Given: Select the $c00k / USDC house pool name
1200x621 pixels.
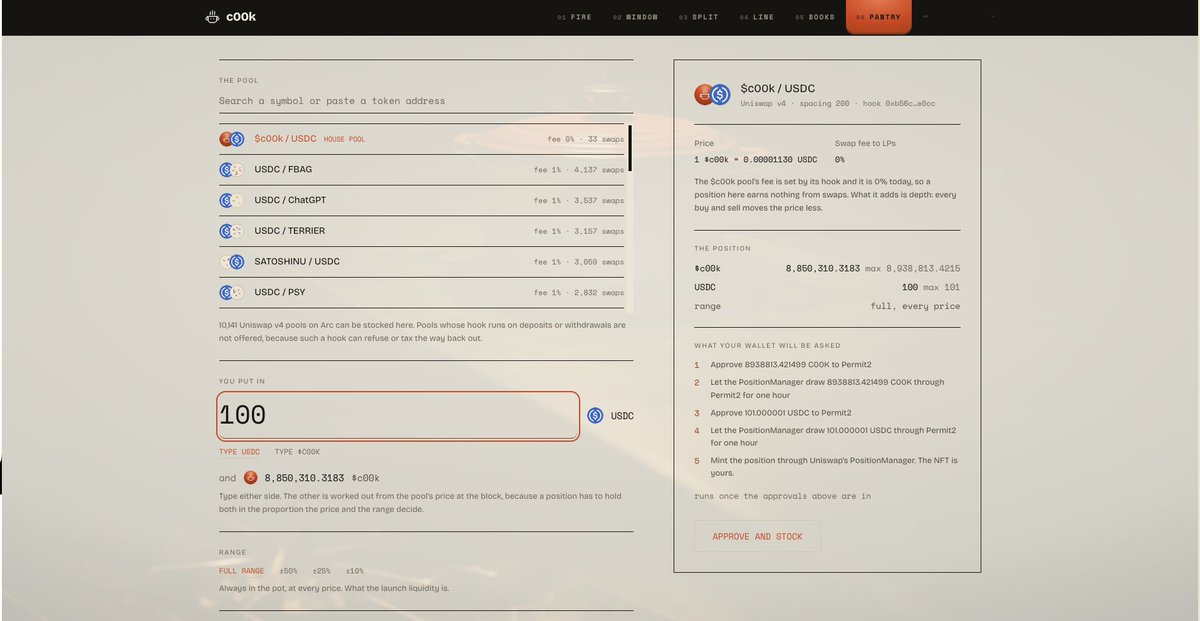Looking at the screenshot, I should coord(285,139).
